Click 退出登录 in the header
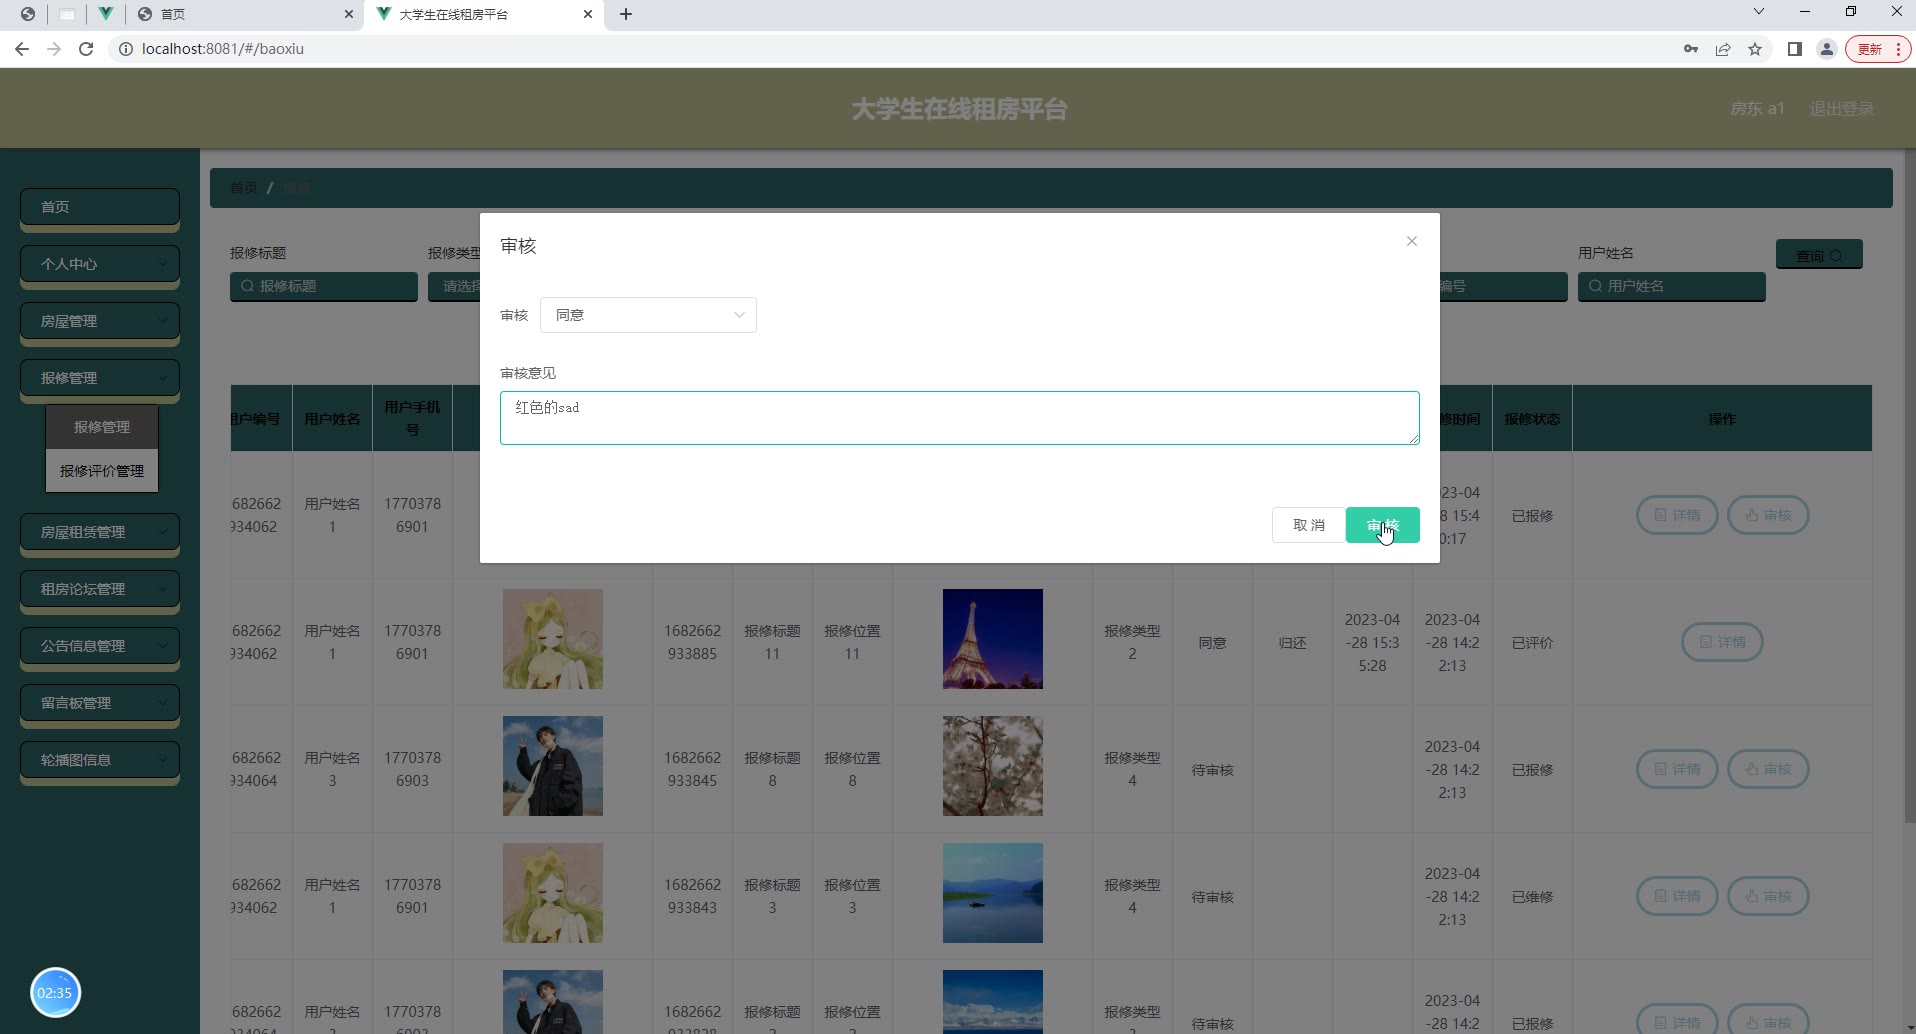1916x1034 pixels. point(1841,108)
